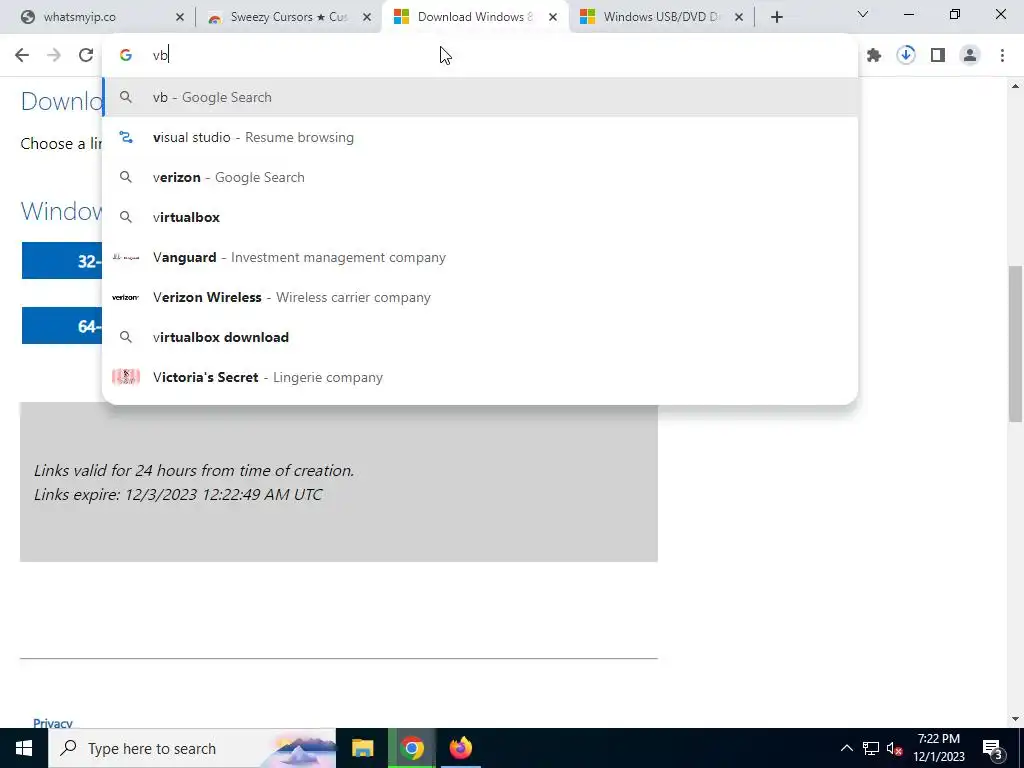Open the Chrome three-dot menu
Viewport: 1024px width, 768px height.
(1002, 56)
